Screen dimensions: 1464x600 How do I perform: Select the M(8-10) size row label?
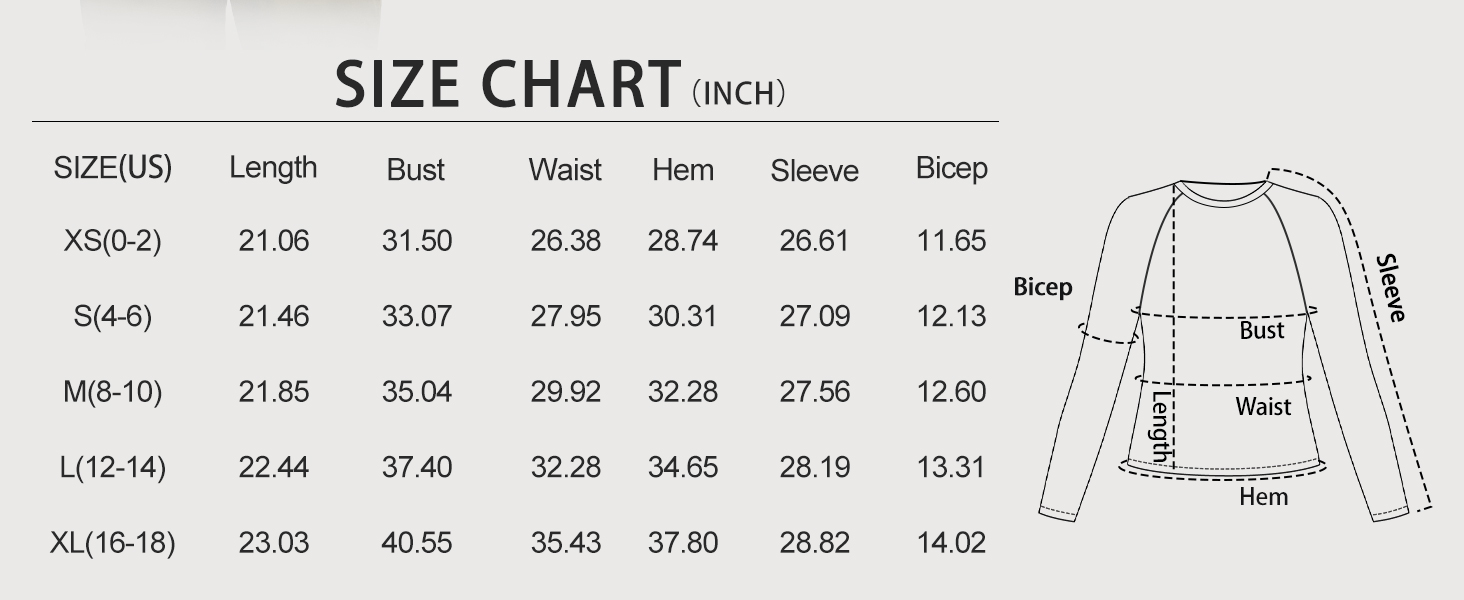(113, 392)
